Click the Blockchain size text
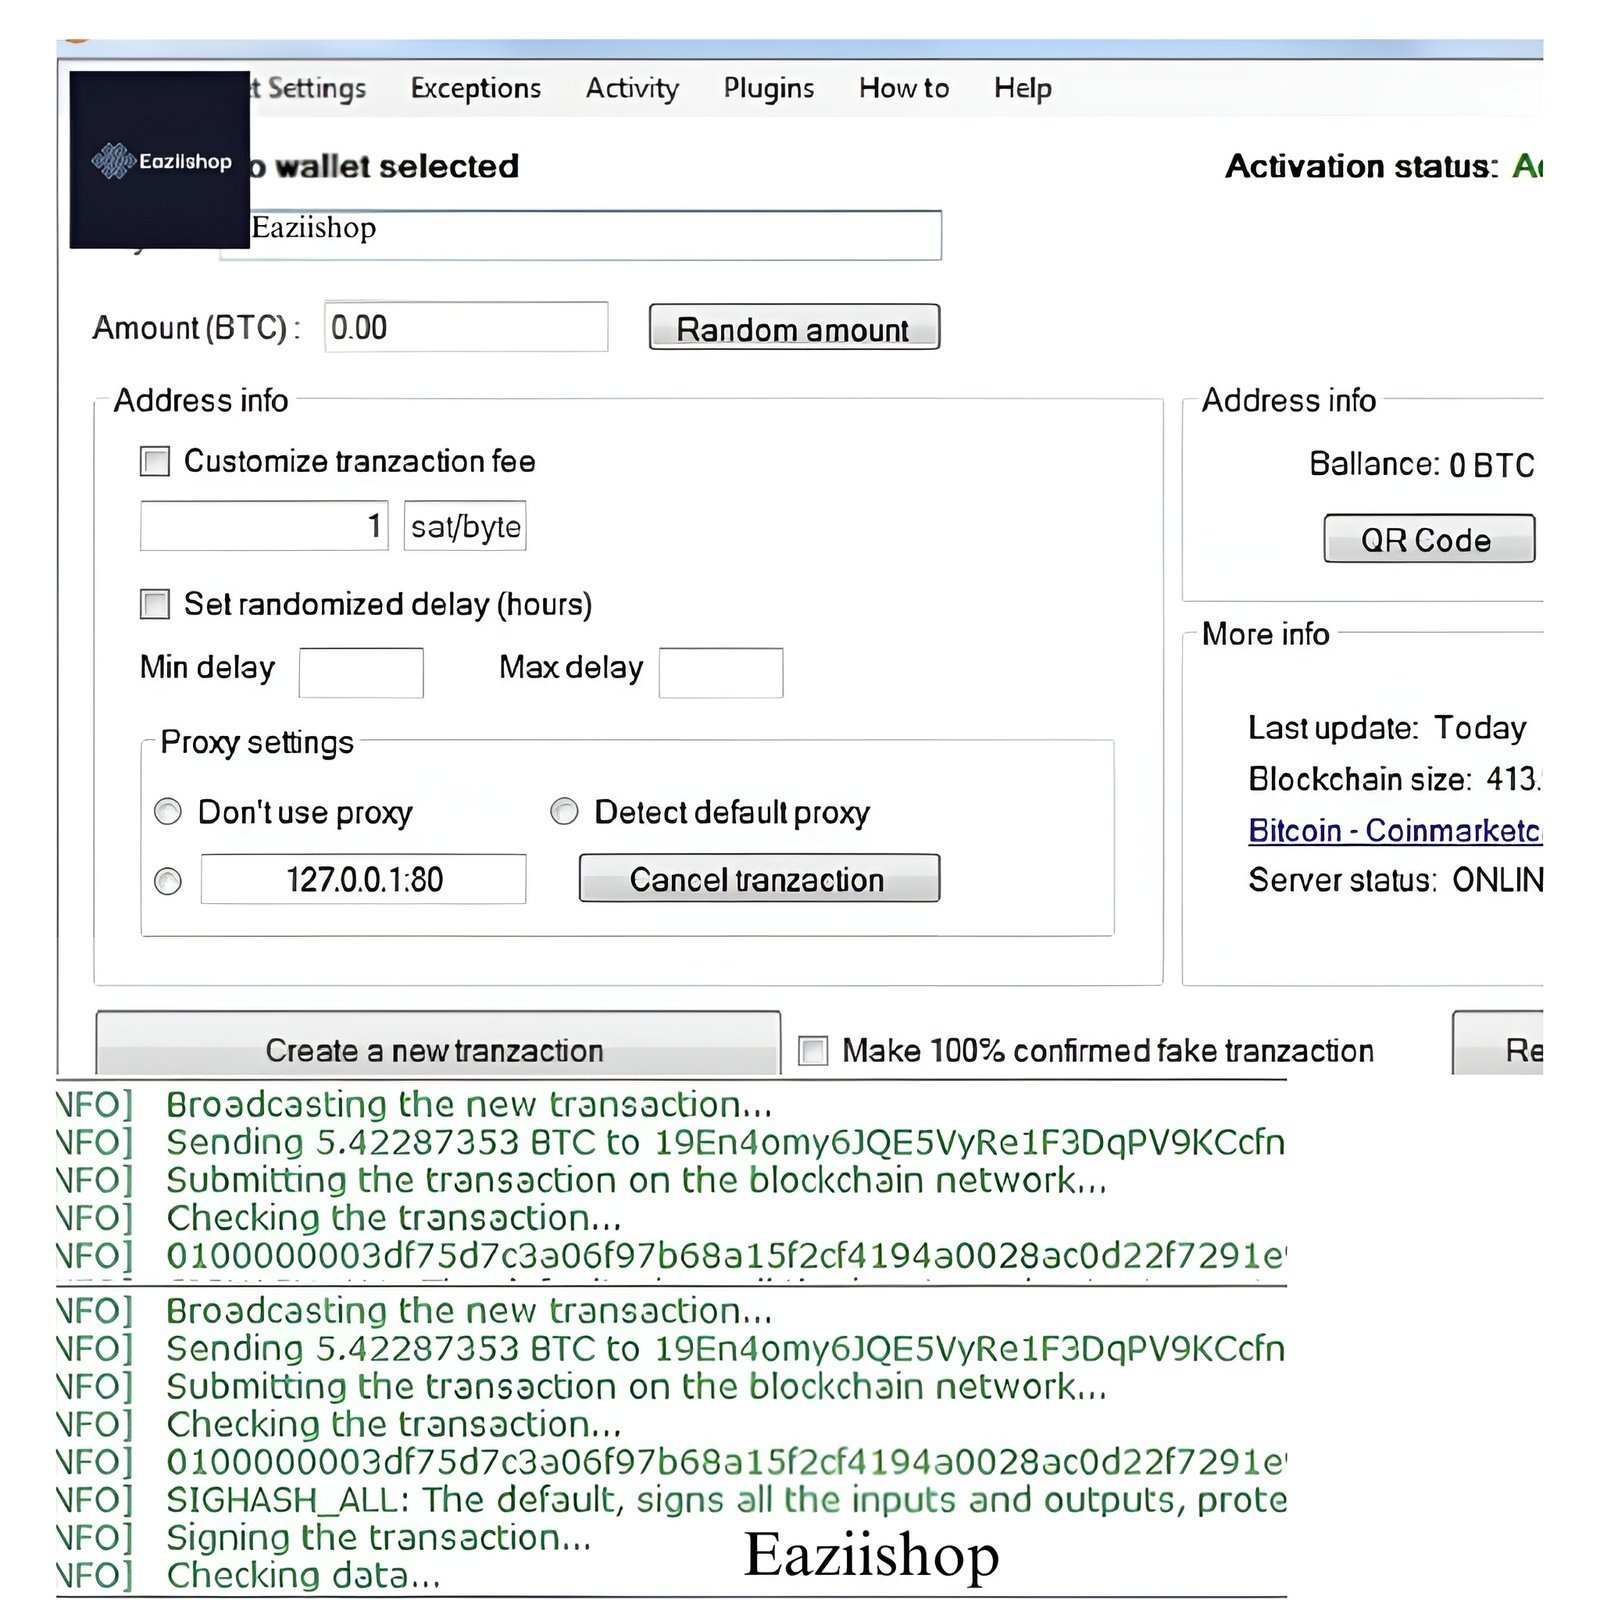Screen dimensions: 1600x1600 (x=1395, y=779)
